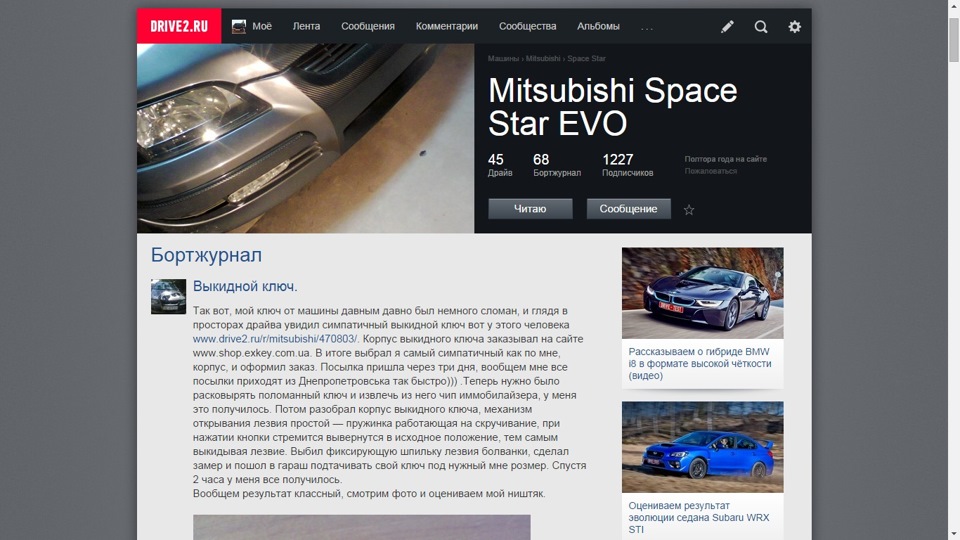
Task: Read the Subaru WRX STI evolution article link
Action: coord(699,517)
